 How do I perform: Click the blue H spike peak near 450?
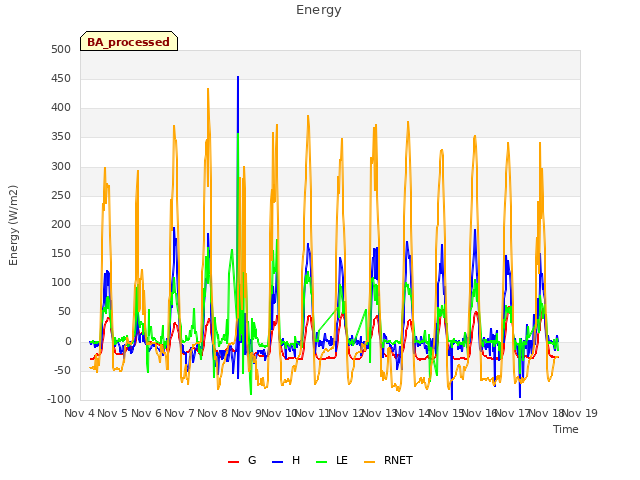point(238,77)
